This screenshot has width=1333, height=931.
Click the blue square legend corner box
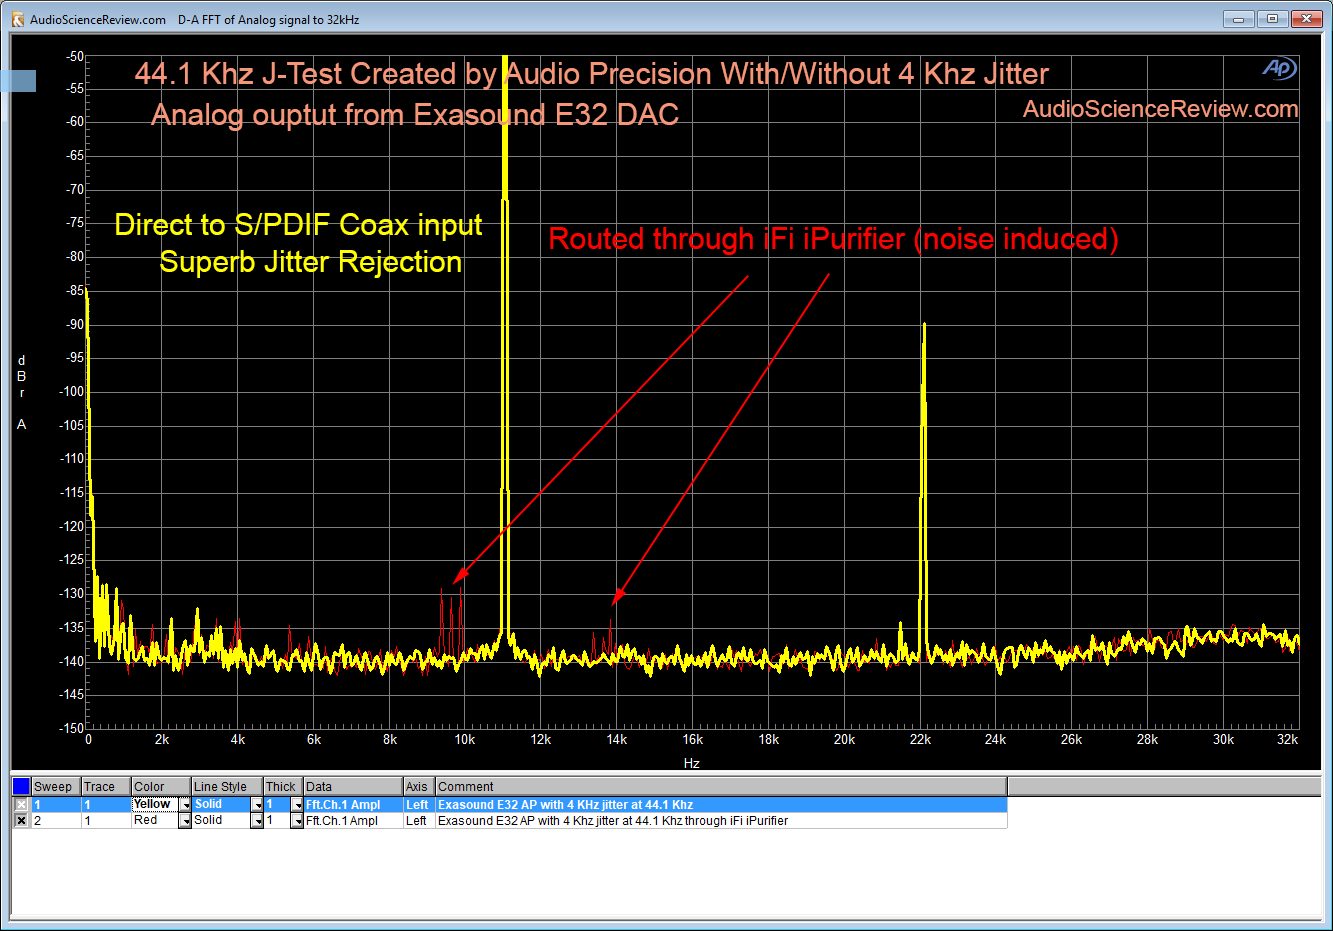21,786
